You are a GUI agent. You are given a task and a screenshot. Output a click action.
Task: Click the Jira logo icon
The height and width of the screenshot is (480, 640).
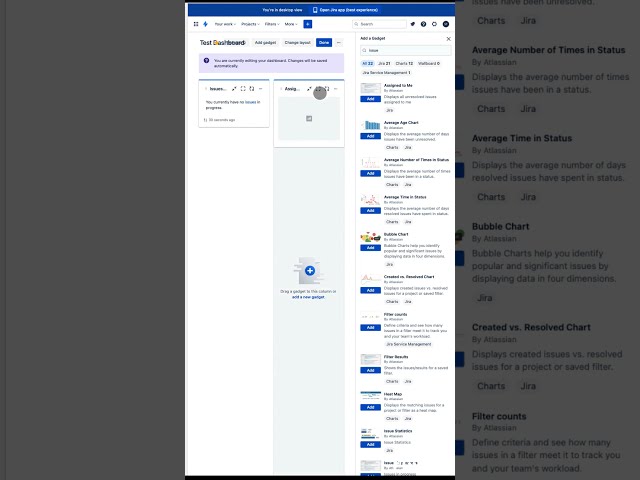click(205, 24)
